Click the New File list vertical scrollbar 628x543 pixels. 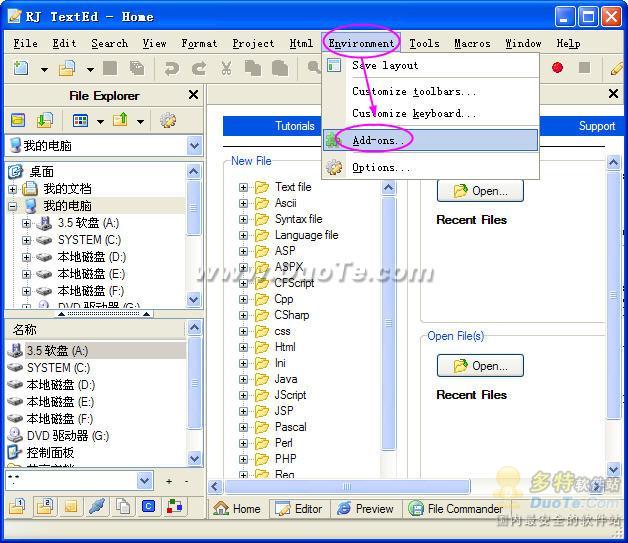tap(388, 323)
